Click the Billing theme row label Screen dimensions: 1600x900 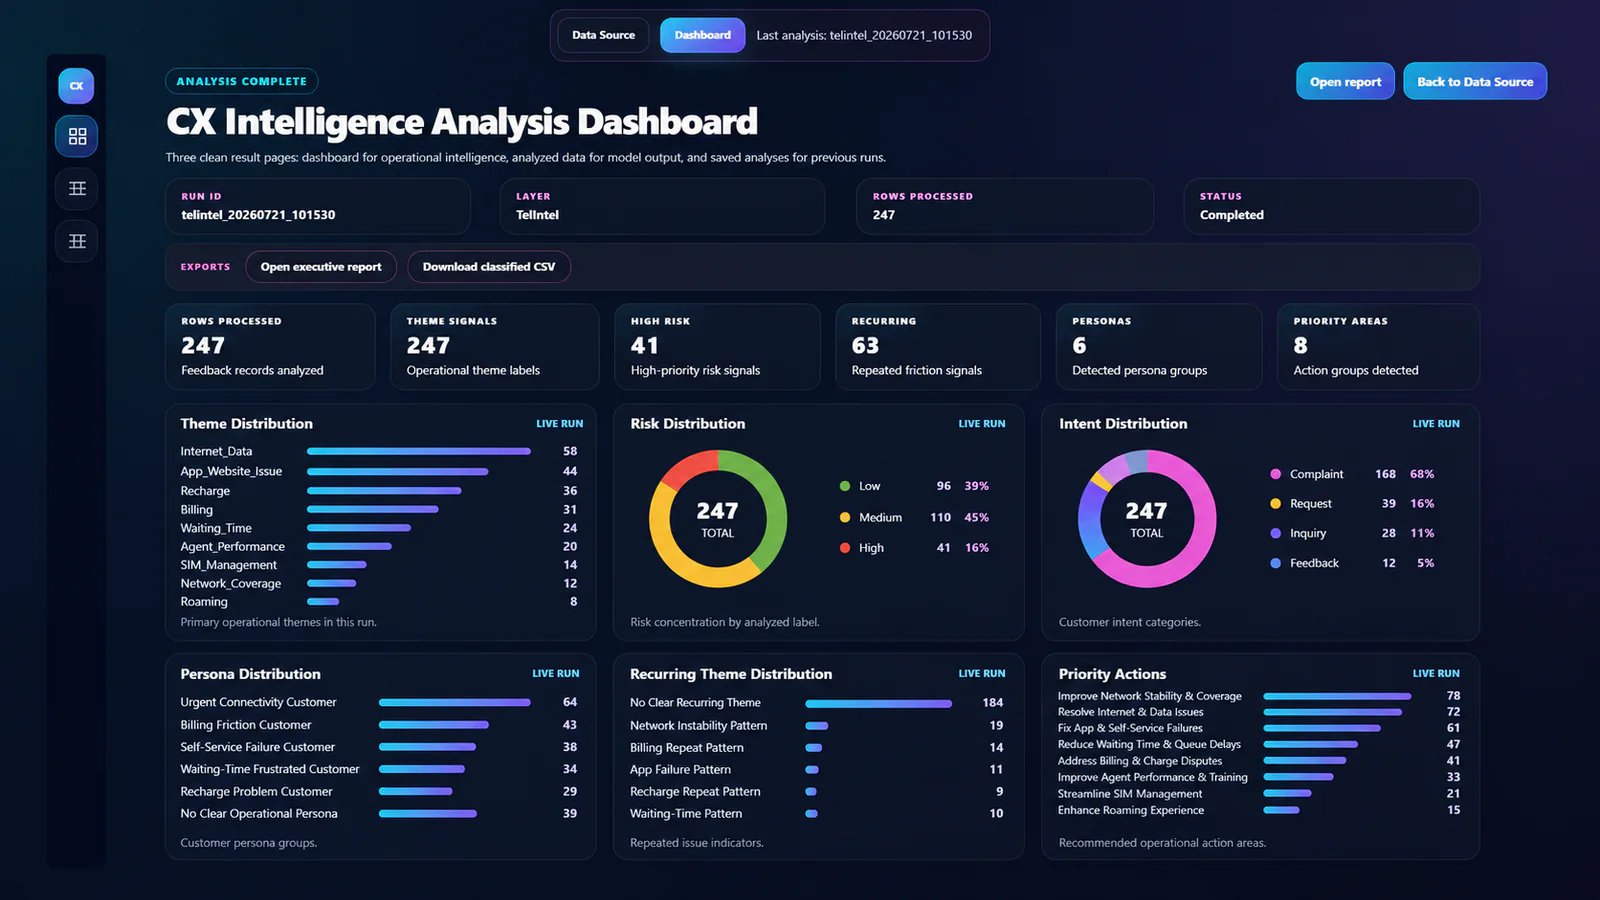pyautogui.click(x=196, y=510)
